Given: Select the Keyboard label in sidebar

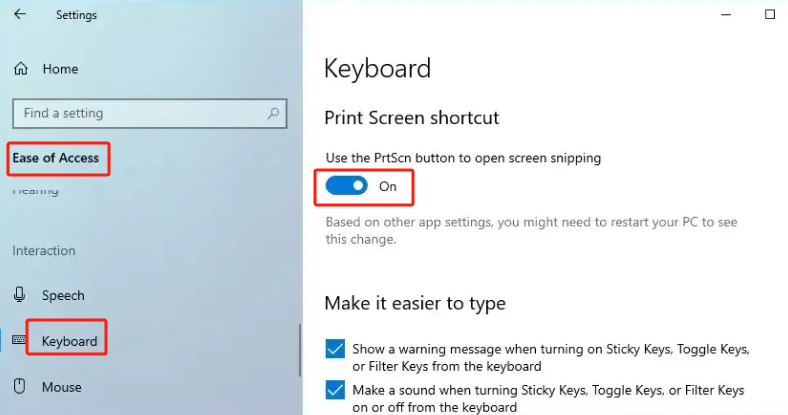Looking at the screenshot, I should click(x=69, y=342).
